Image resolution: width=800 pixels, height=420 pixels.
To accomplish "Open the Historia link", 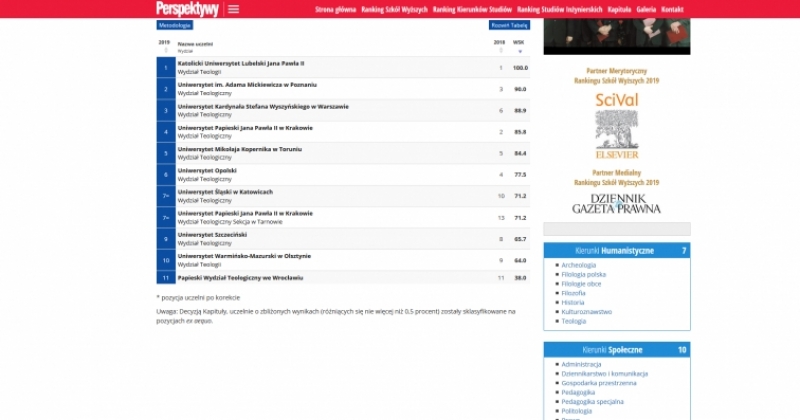I will pos(573,302).
